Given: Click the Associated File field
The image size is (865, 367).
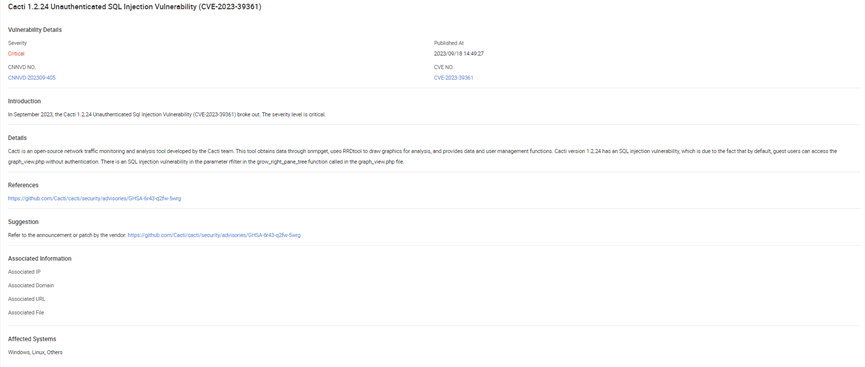Looking at the screenshot, I should click(25, 313).
